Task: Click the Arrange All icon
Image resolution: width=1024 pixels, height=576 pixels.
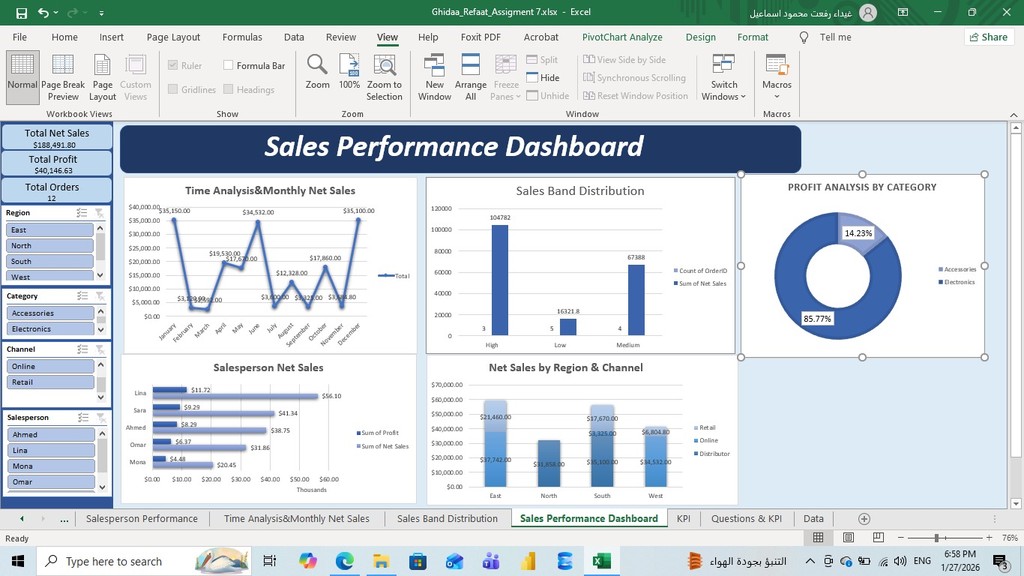Action: (470, 66)
